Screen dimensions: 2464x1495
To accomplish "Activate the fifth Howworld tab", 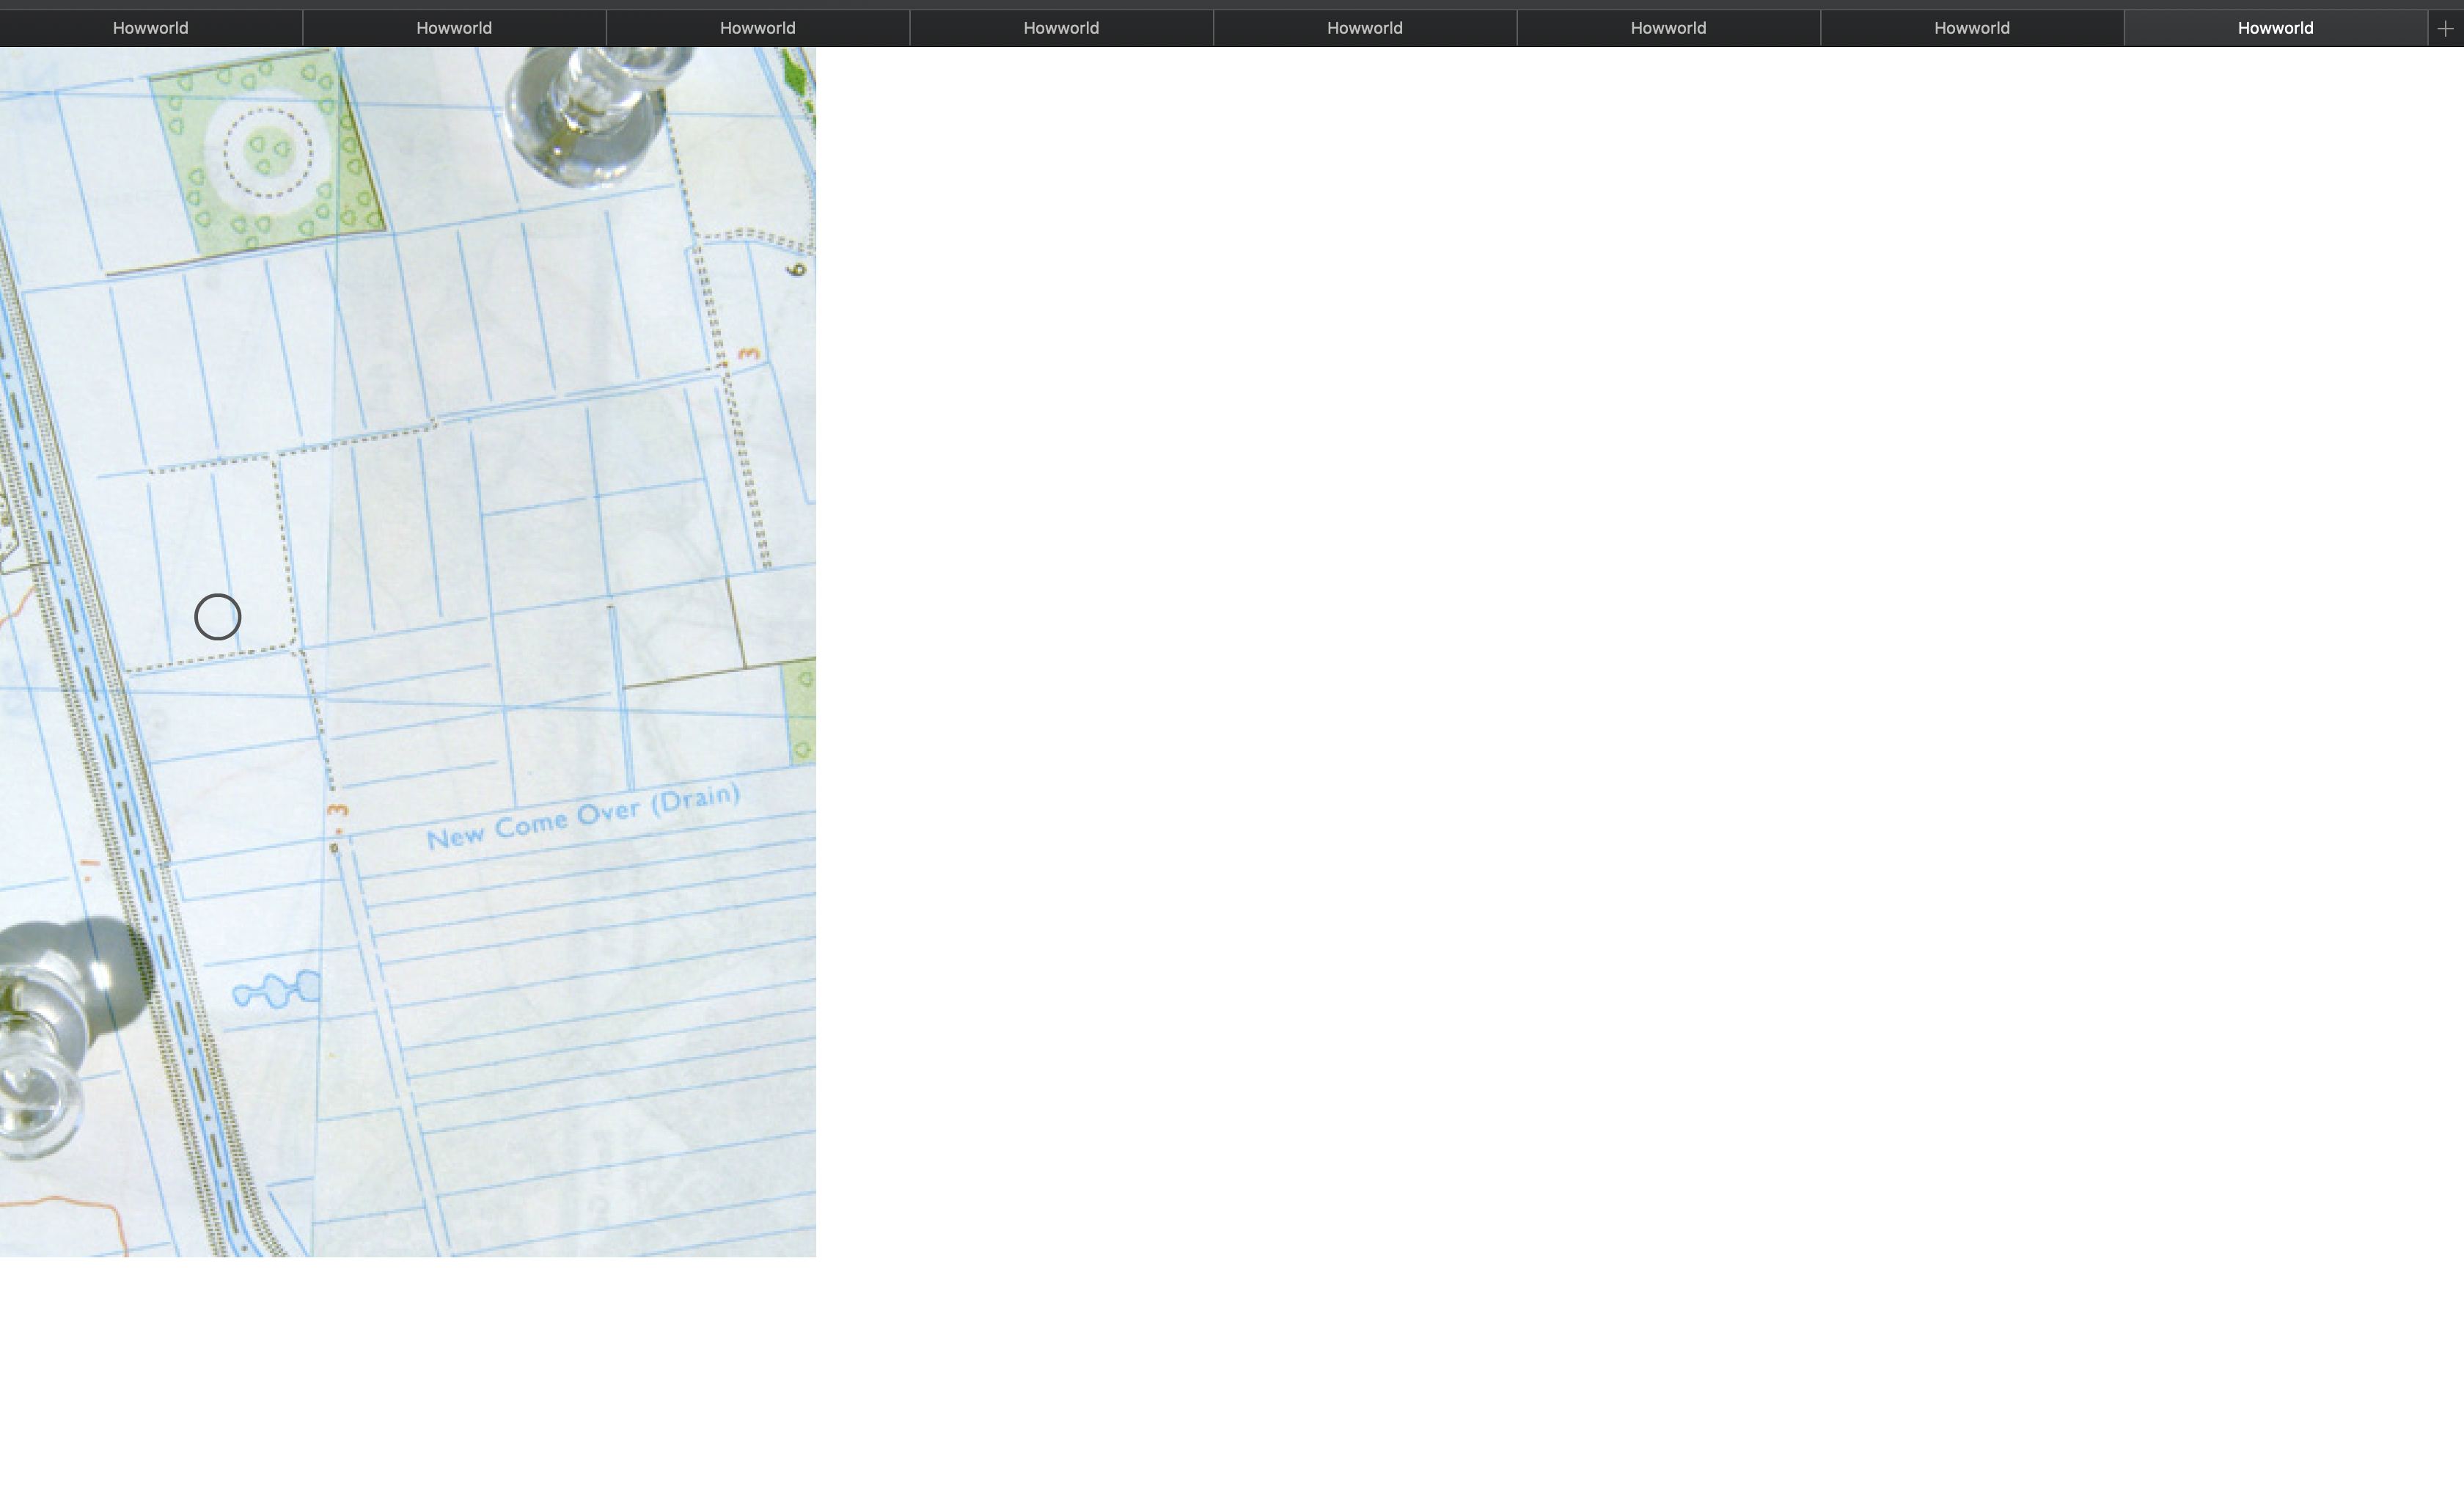I will (1364, 28).
